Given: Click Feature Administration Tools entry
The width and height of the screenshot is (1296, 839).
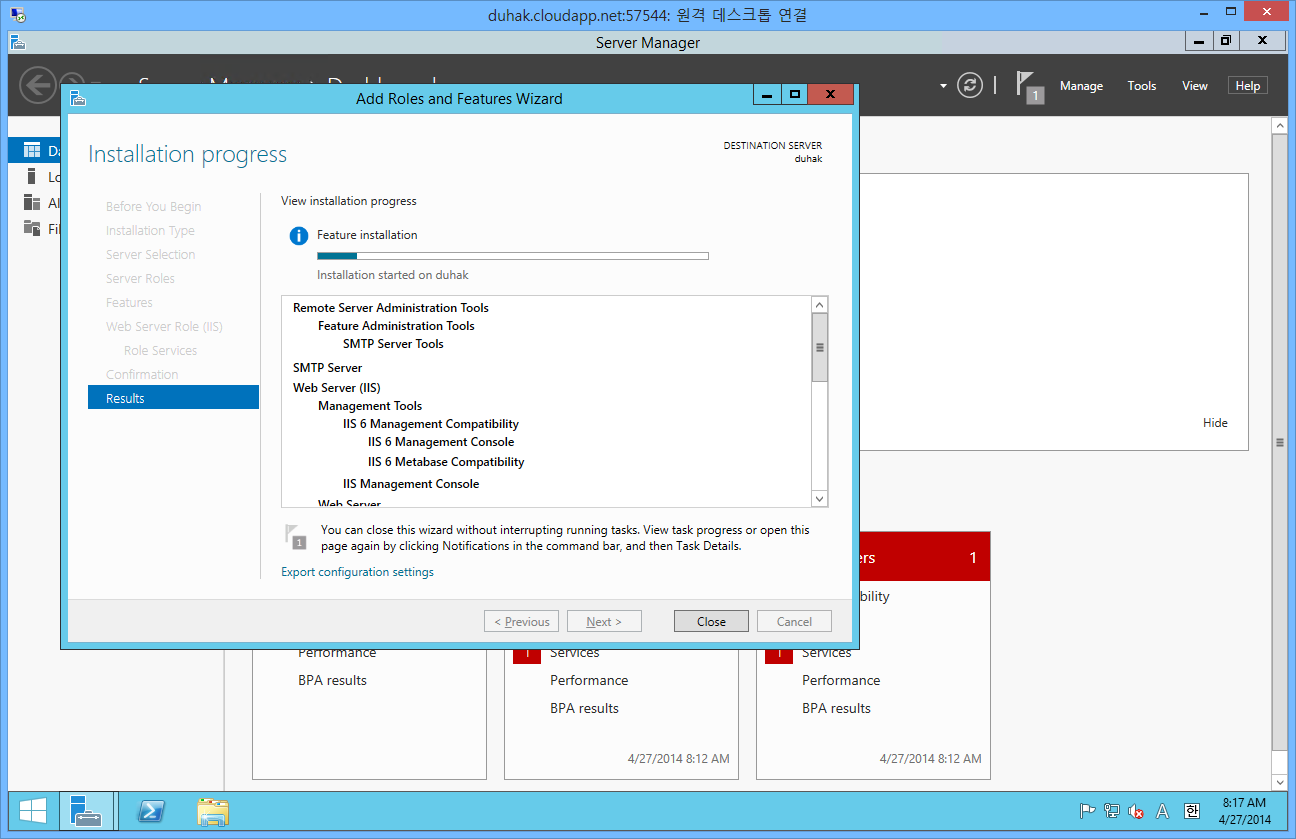Looking at the screenshot, I should click(x=396, y=326).
